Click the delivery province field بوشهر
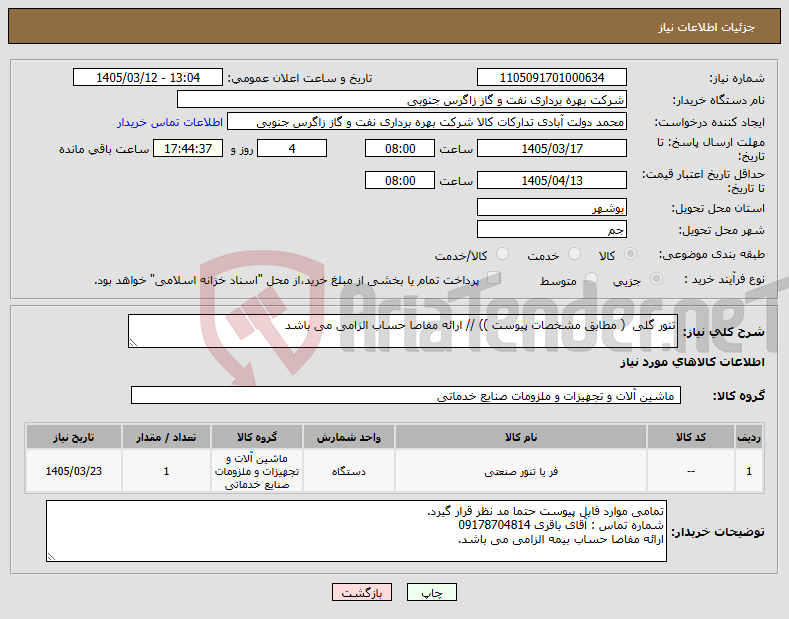Viewport: 789px width, 619px height. coord(551,207)
